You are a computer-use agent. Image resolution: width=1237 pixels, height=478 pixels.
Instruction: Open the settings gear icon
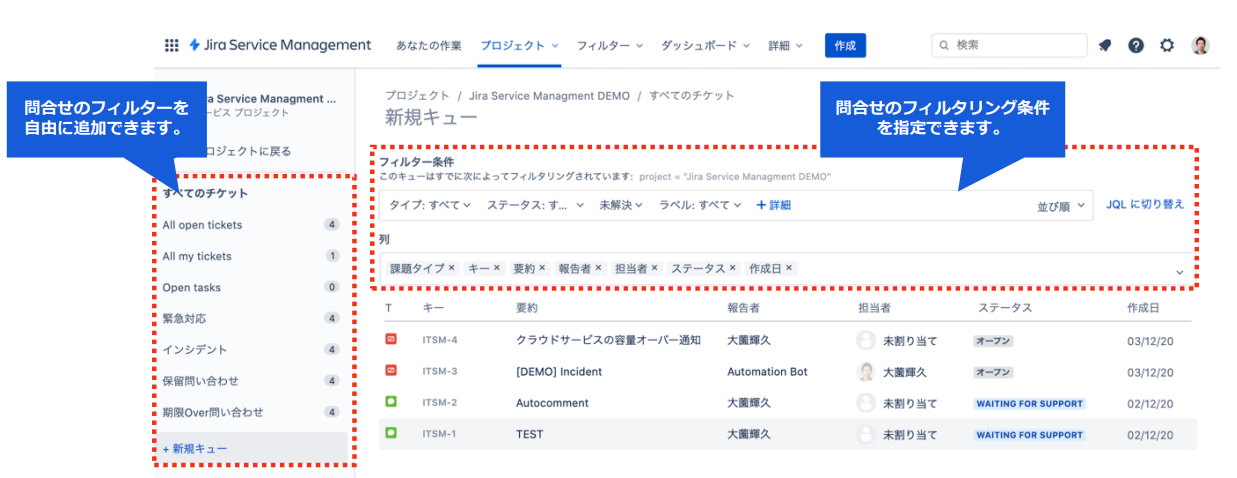pos(1167,45)
